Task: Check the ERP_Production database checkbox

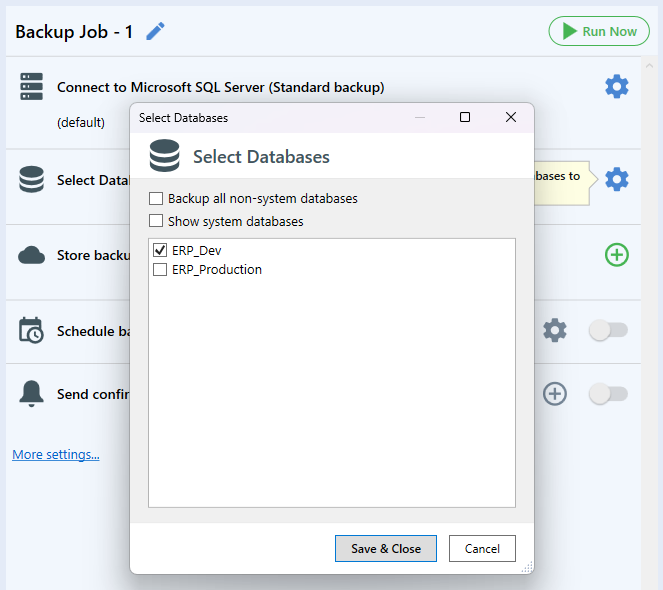Action: pyautogui.click(x=160, y=269)
